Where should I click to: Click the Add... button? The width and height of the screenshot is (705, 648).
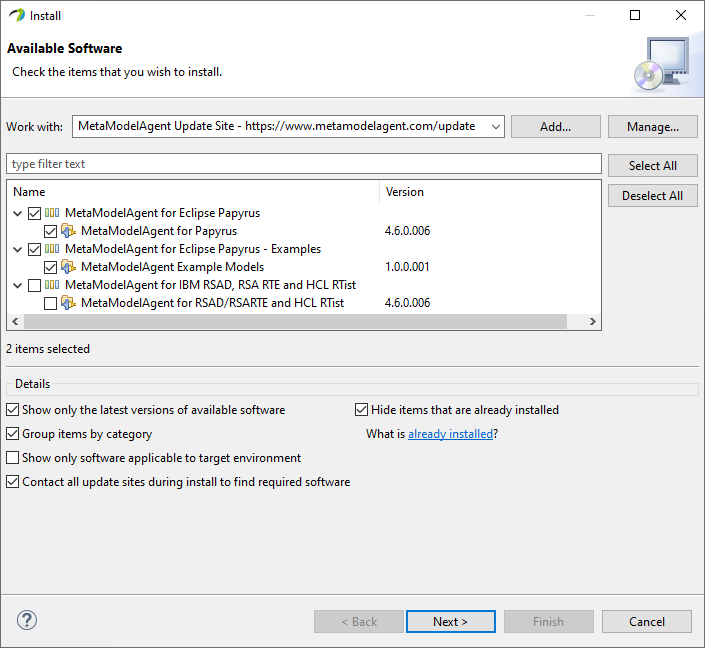click(556, 127)
